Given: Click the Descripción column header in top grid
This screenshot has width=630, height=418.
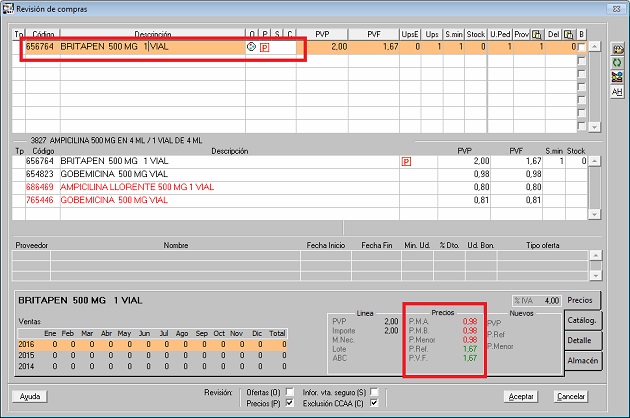Looking at the screenshot, I should pyautogui.click(x=153, y=35).
